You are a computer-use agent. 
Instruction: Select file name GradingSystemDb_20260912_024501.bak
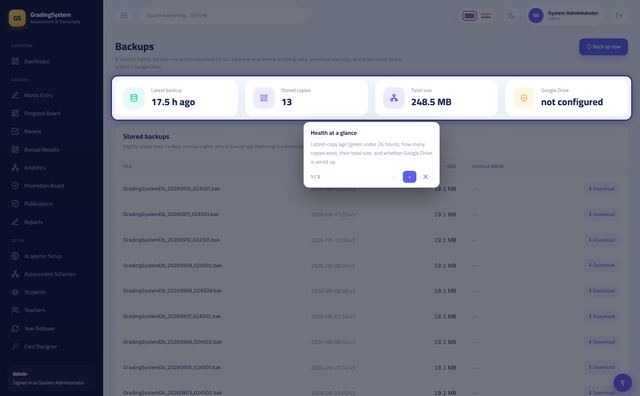(171, 189)
